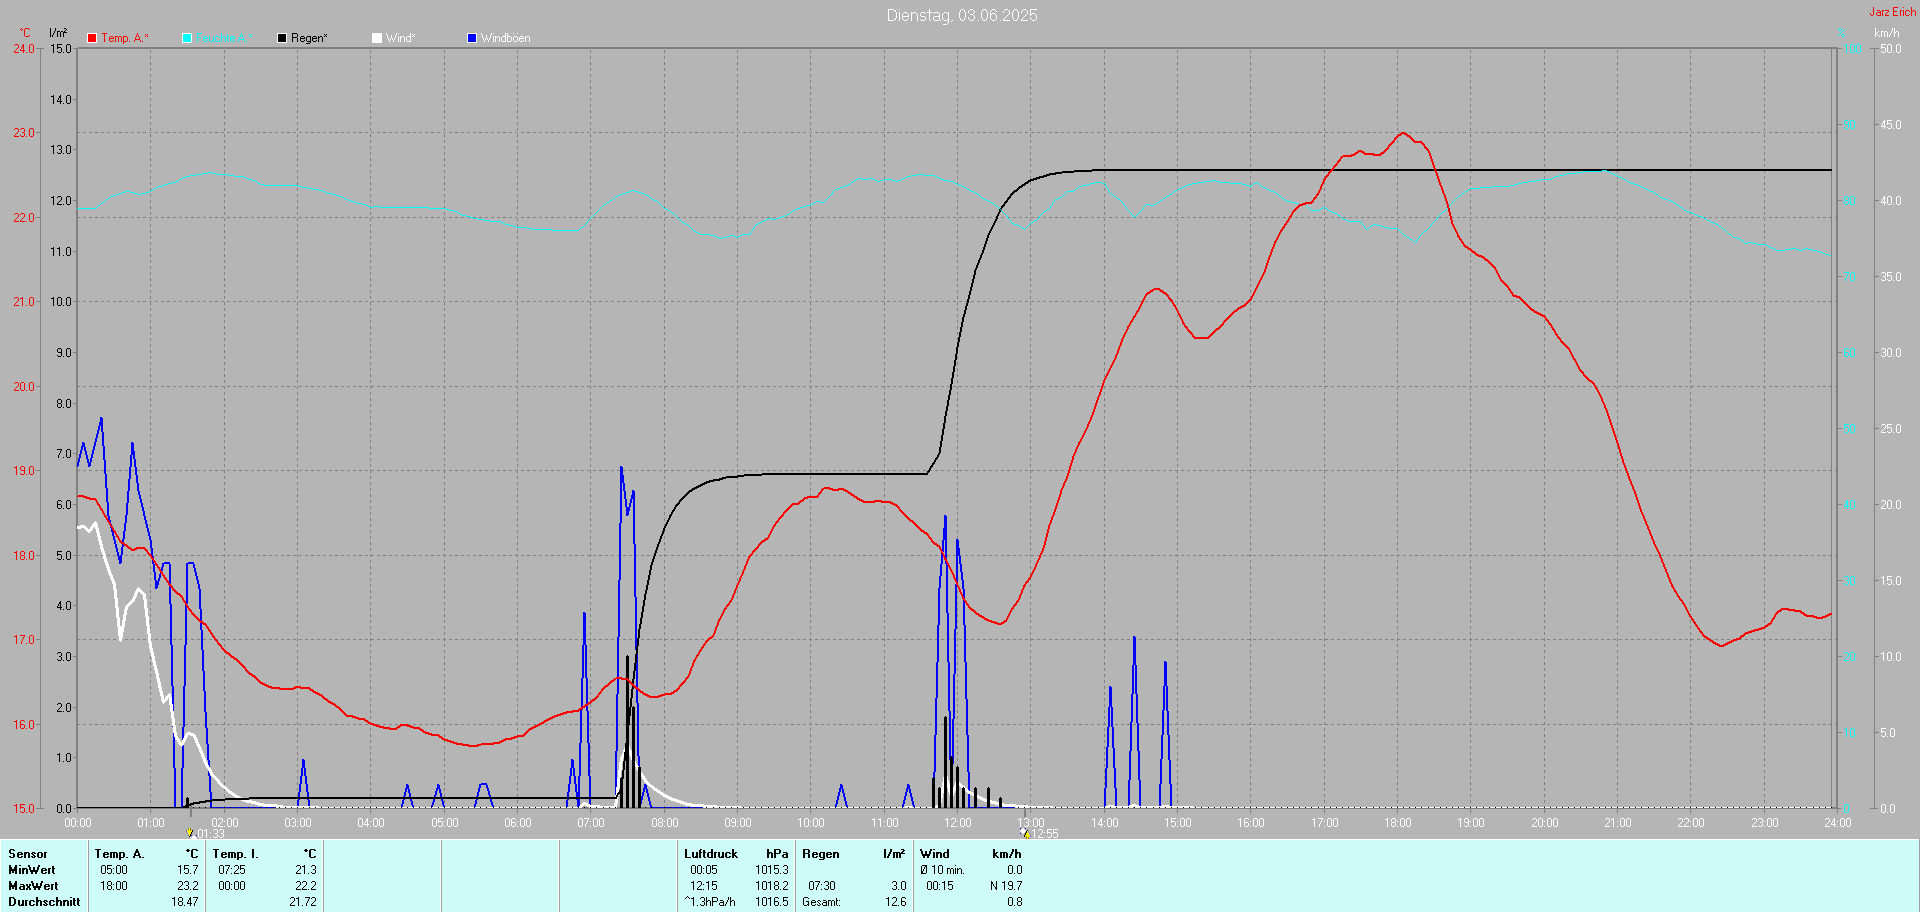Image resolution: width=1920 pixels, height=912 pixels.
Task: Click the Wind column header in table
Action: [x=935, y=854]
